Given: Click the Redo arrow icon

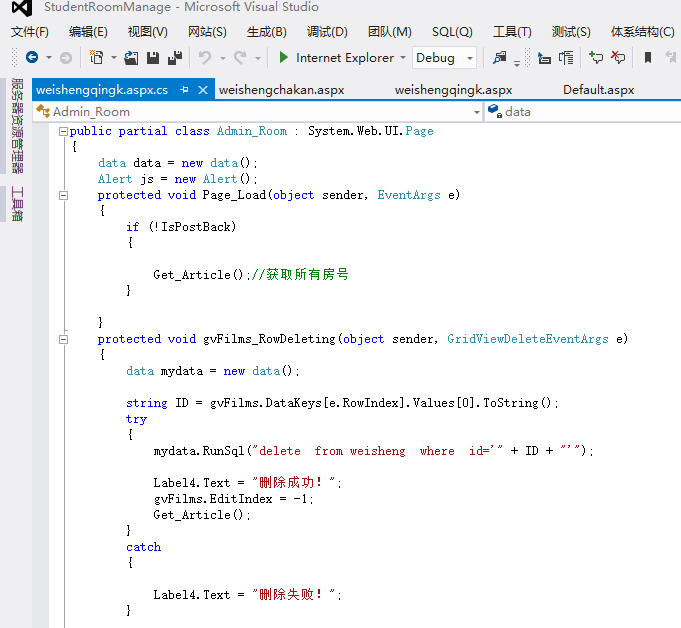Looking at the screenshot, I should pyautogui.click(x=240, y=57).
